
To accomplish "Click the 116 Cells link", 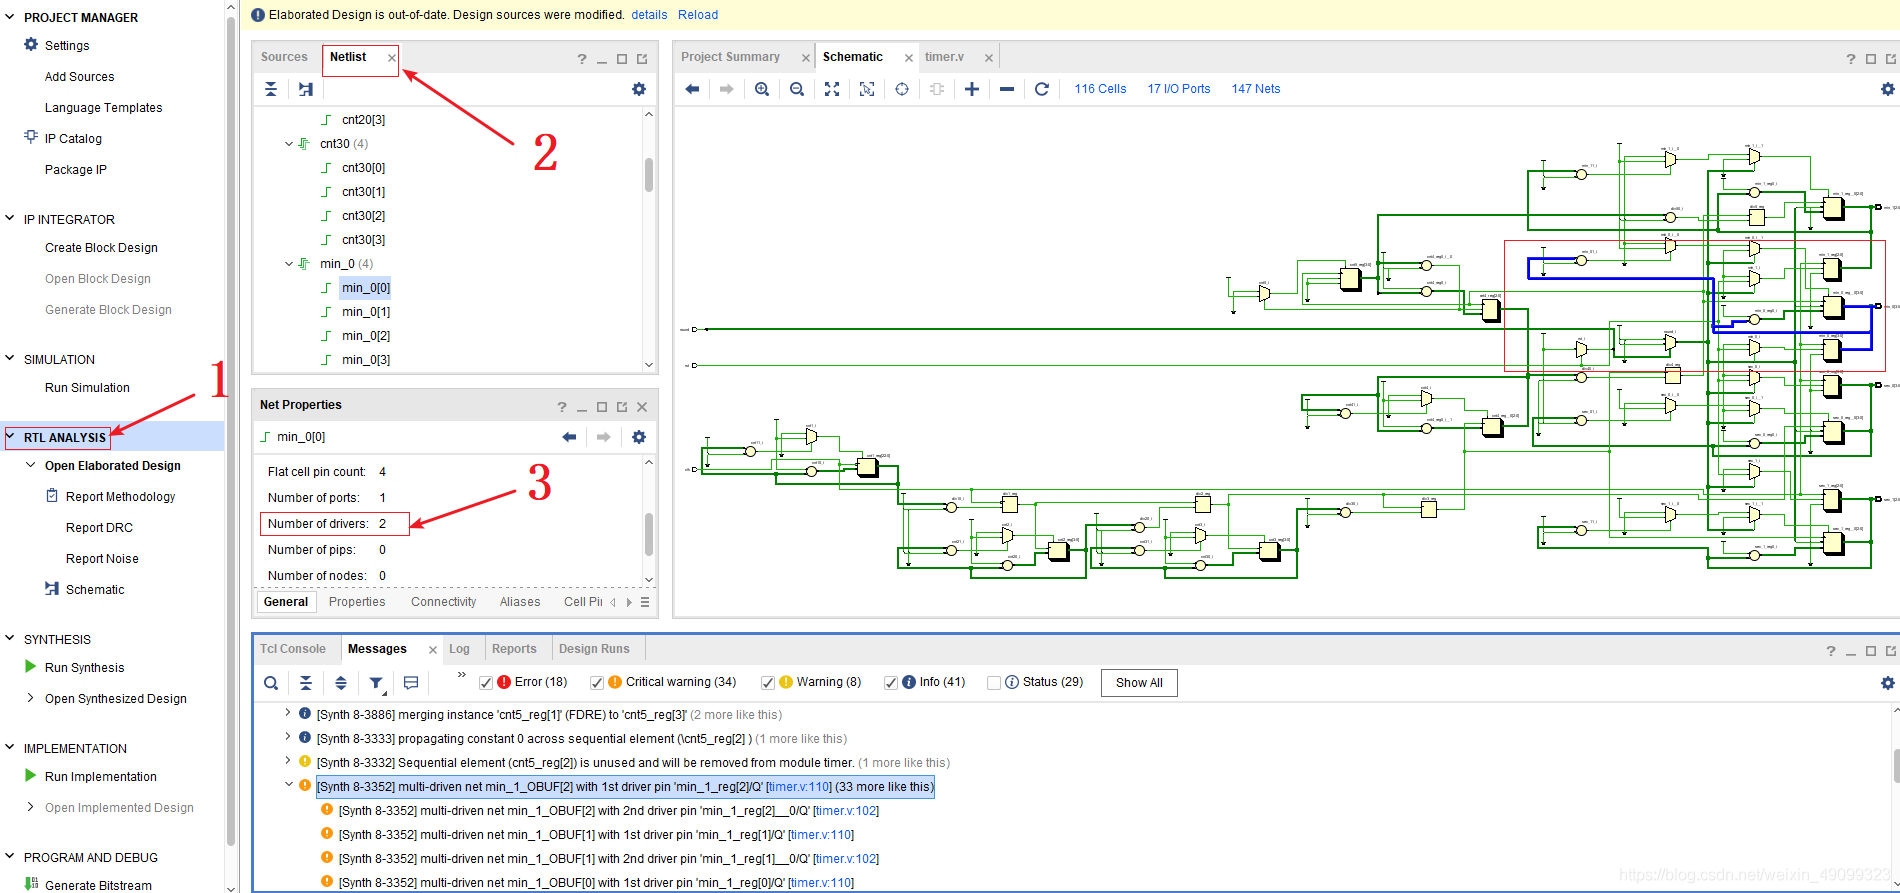I will tap(1100, 89).
